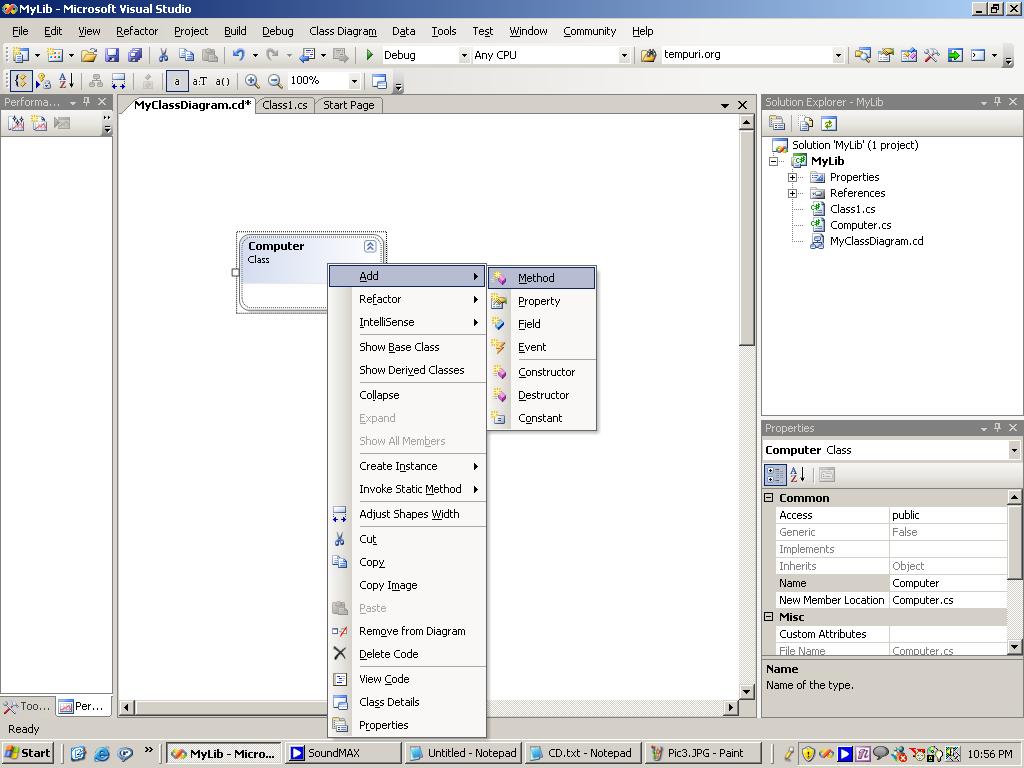Click Remove from Diagram context menu entry
1024x768 pixels.
pyautogui.click(x=407, y=631)
